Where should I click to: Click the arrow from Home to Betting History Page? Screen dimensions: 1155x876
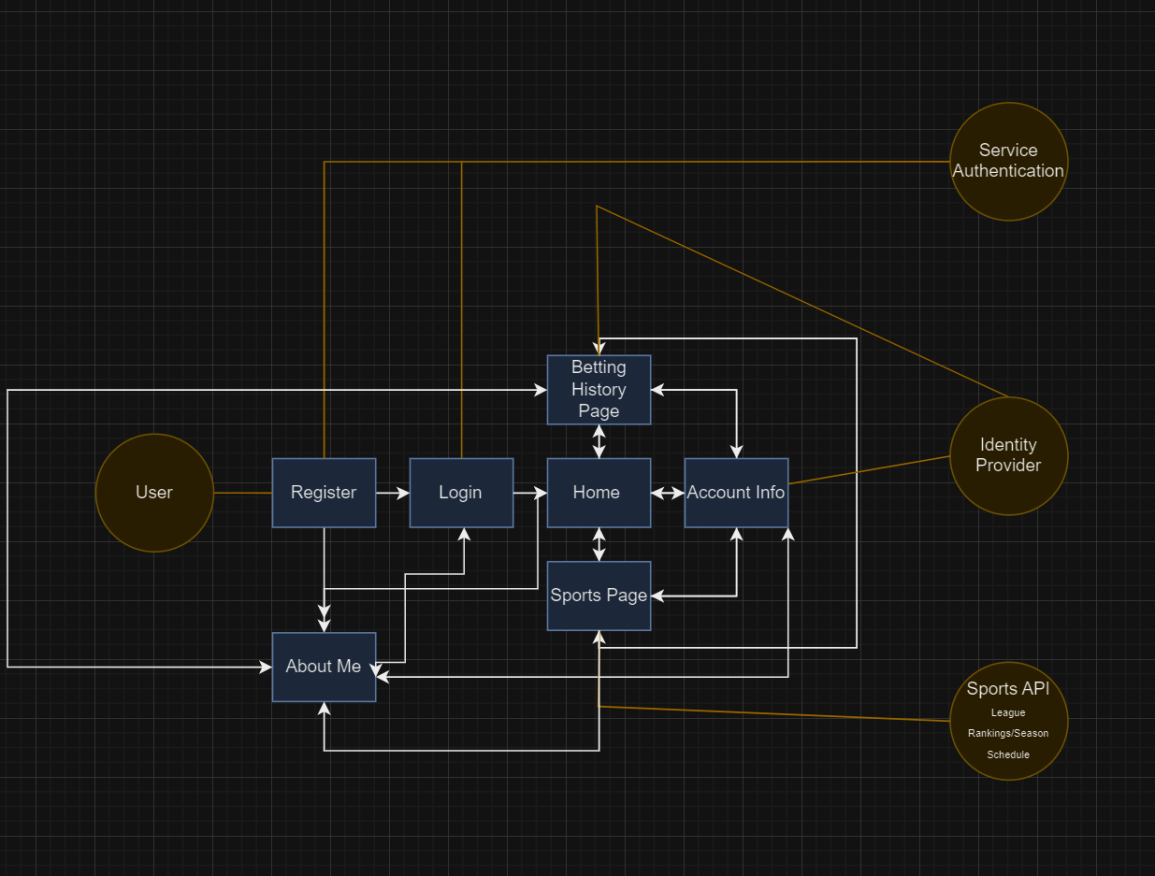[x=598, y=440]
